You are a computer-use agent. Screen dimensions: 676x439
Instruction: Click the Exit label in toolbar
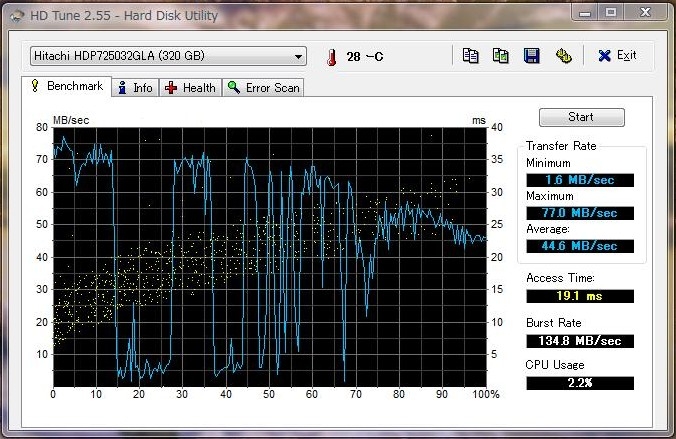(626, 56)
